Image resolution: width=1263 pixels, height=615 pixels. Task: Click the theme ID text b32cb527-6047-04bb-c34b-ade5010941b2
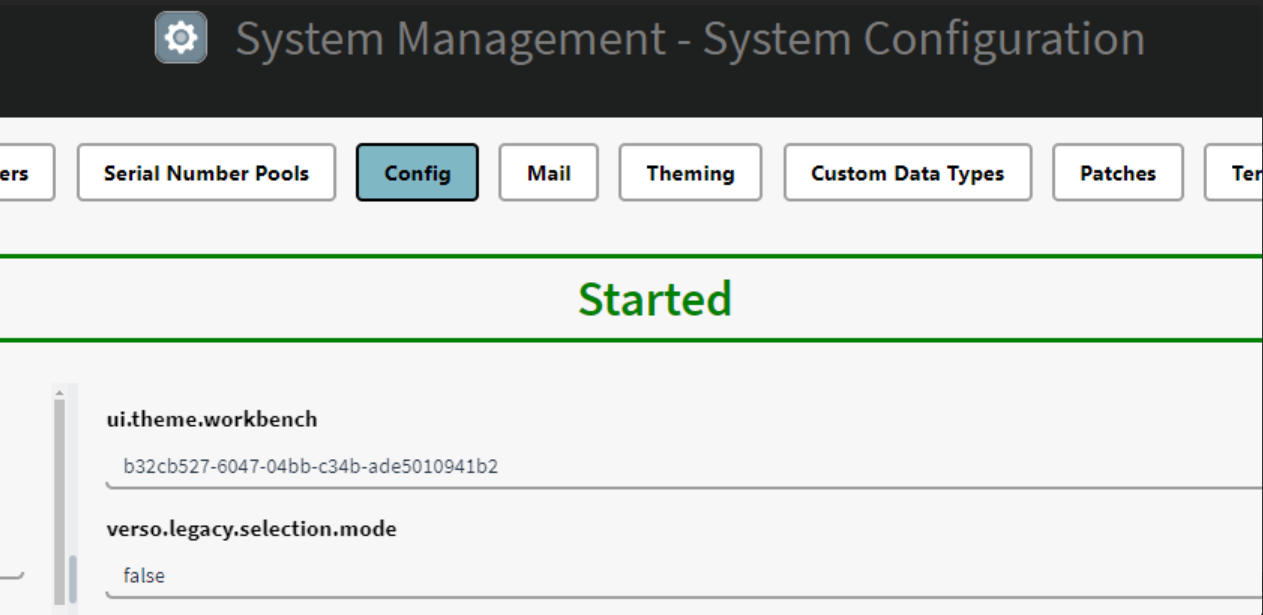pos(310,467)
